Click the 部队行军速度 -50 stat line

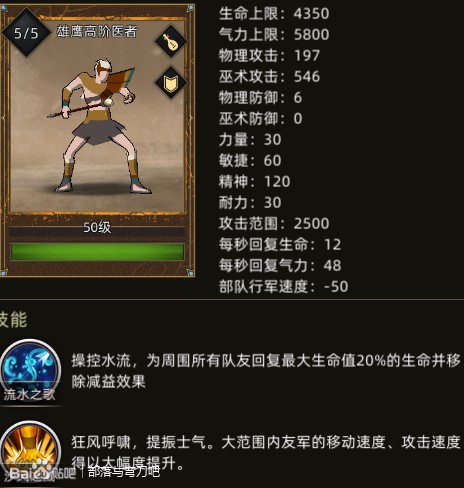pos(284,286)
